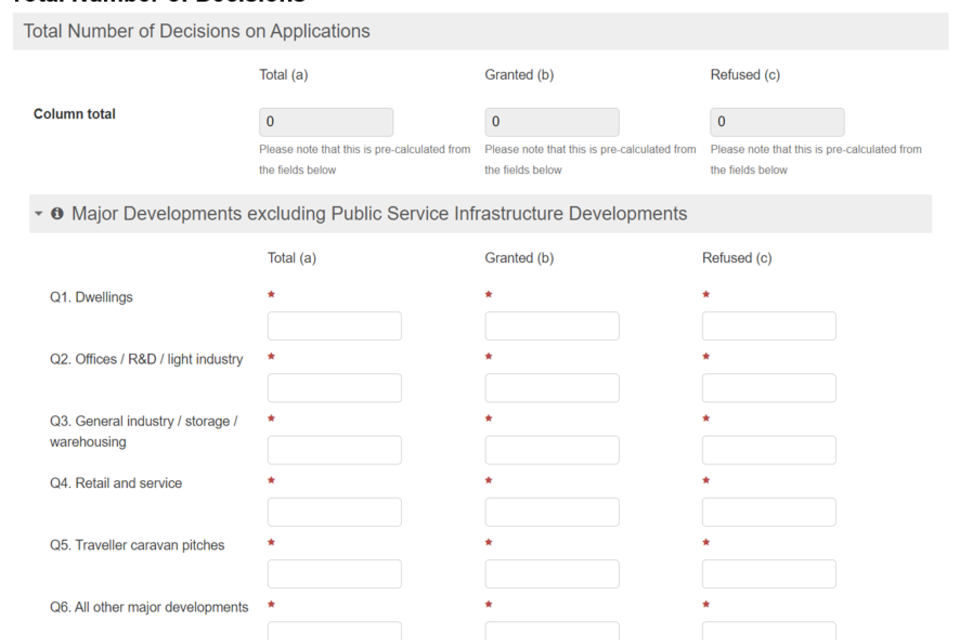Click the Q1 Dwellings Granted input field

[551, 326]
